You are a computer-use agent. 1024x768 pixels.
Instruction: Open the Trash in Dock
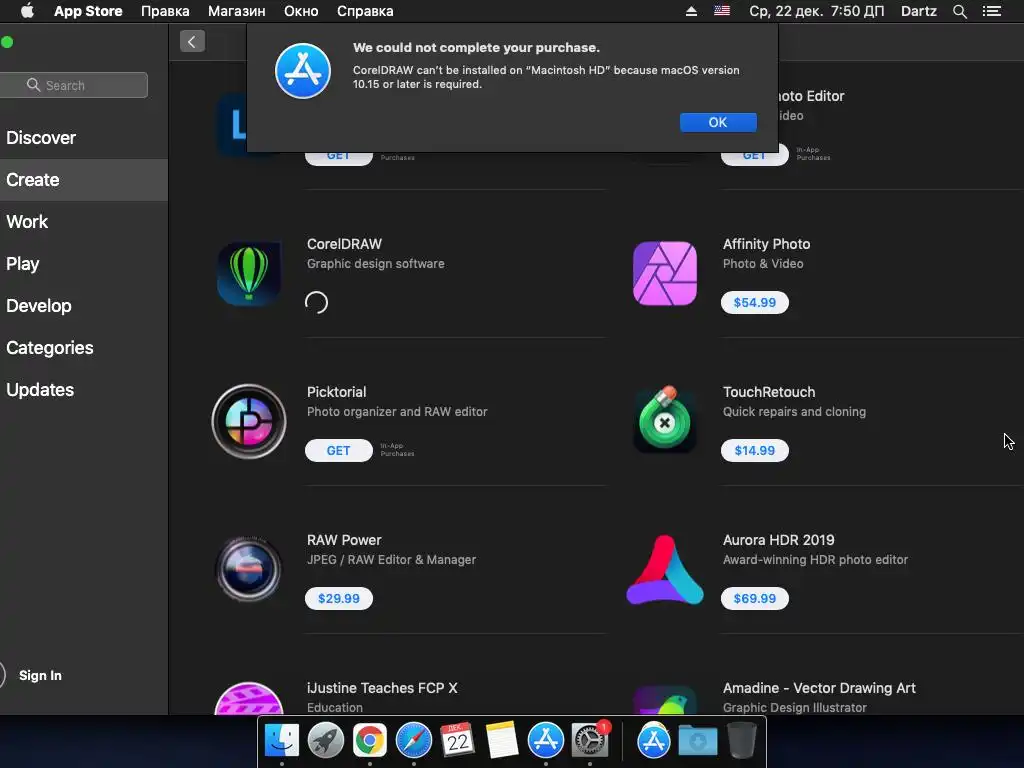pos(742,740)
